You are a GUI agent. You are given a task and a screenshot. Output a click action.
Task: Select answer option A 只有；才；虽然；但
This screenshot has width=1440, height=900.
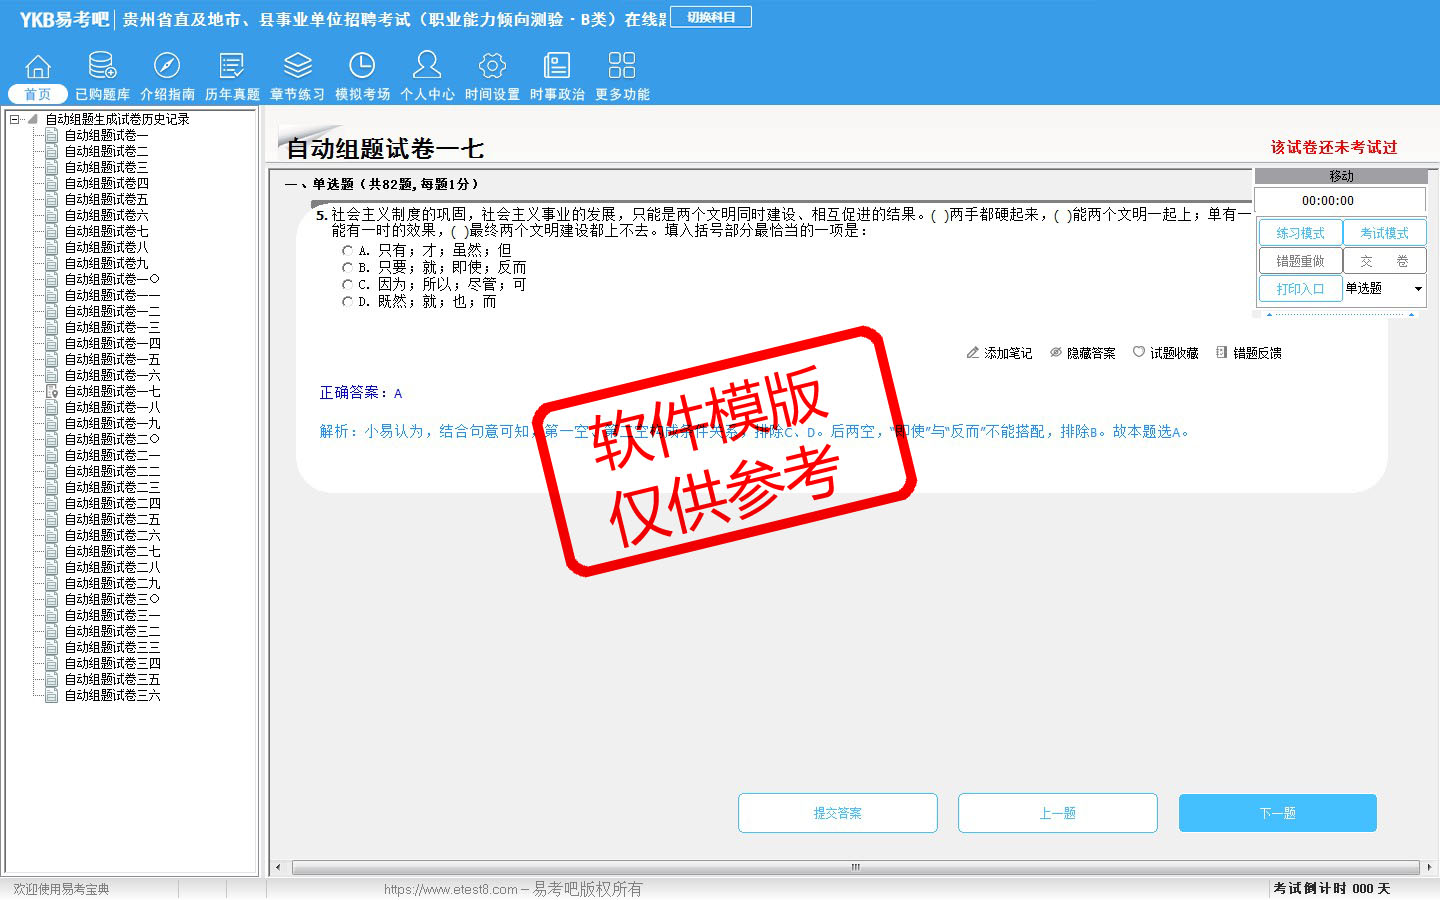[347, 251]
